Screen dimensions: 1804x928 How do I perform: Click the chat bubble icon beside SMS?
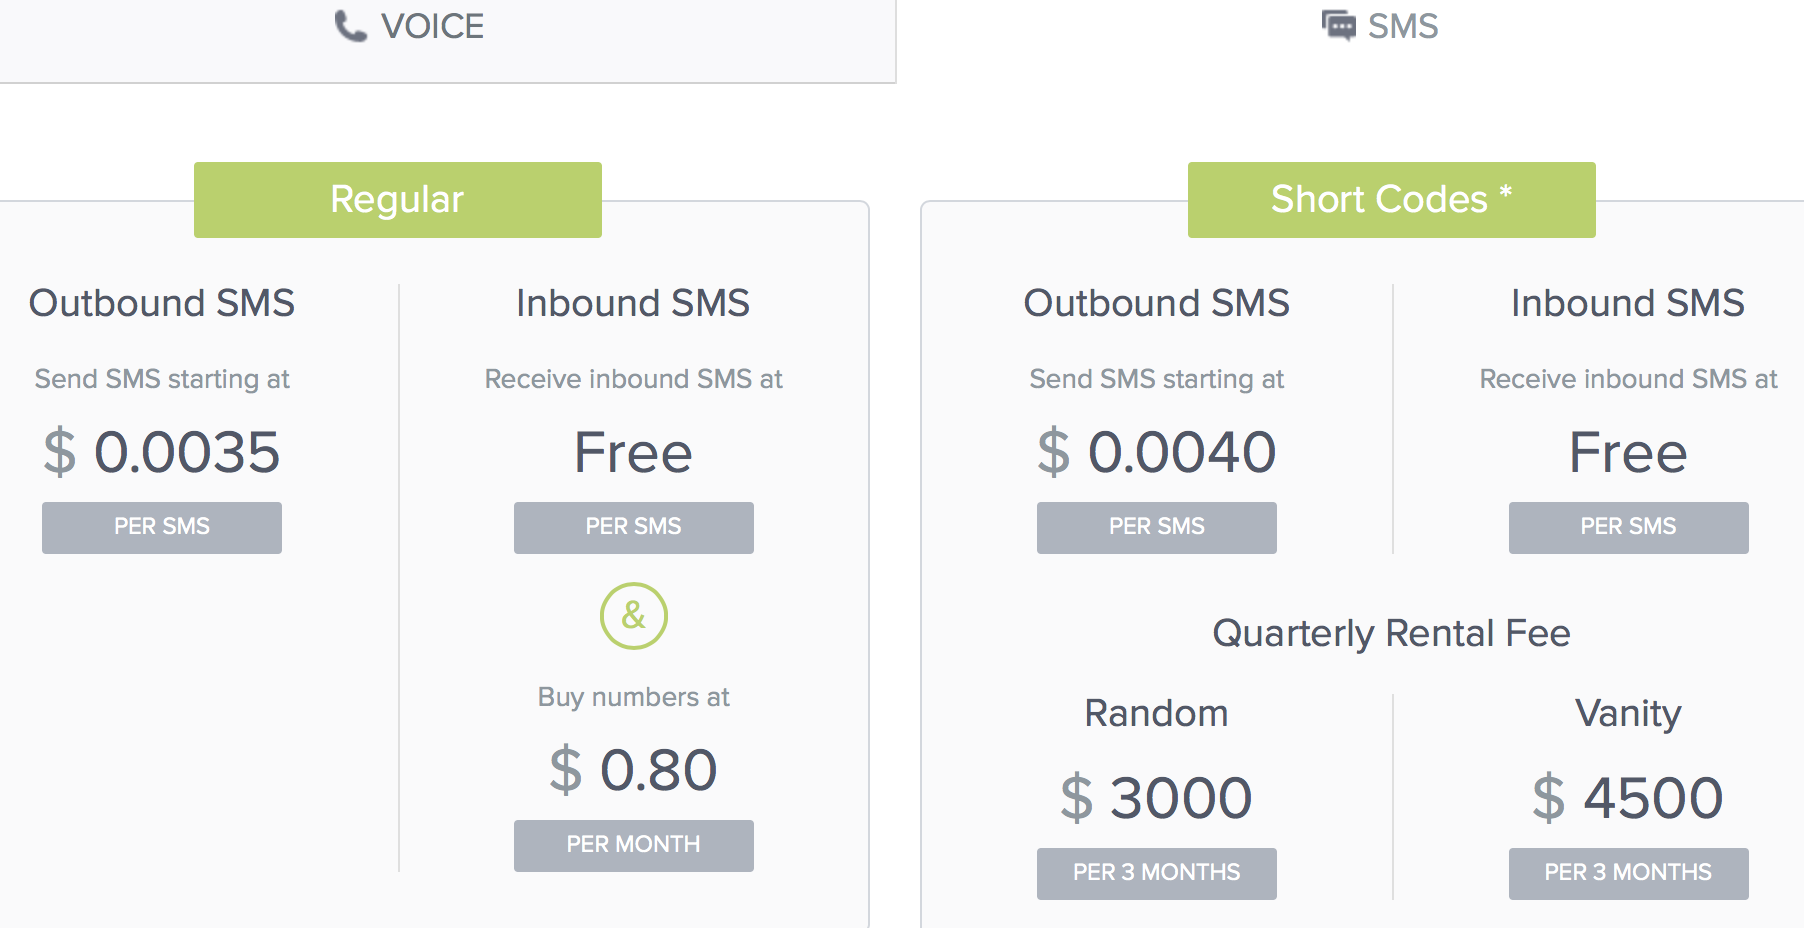point(1338,25)
